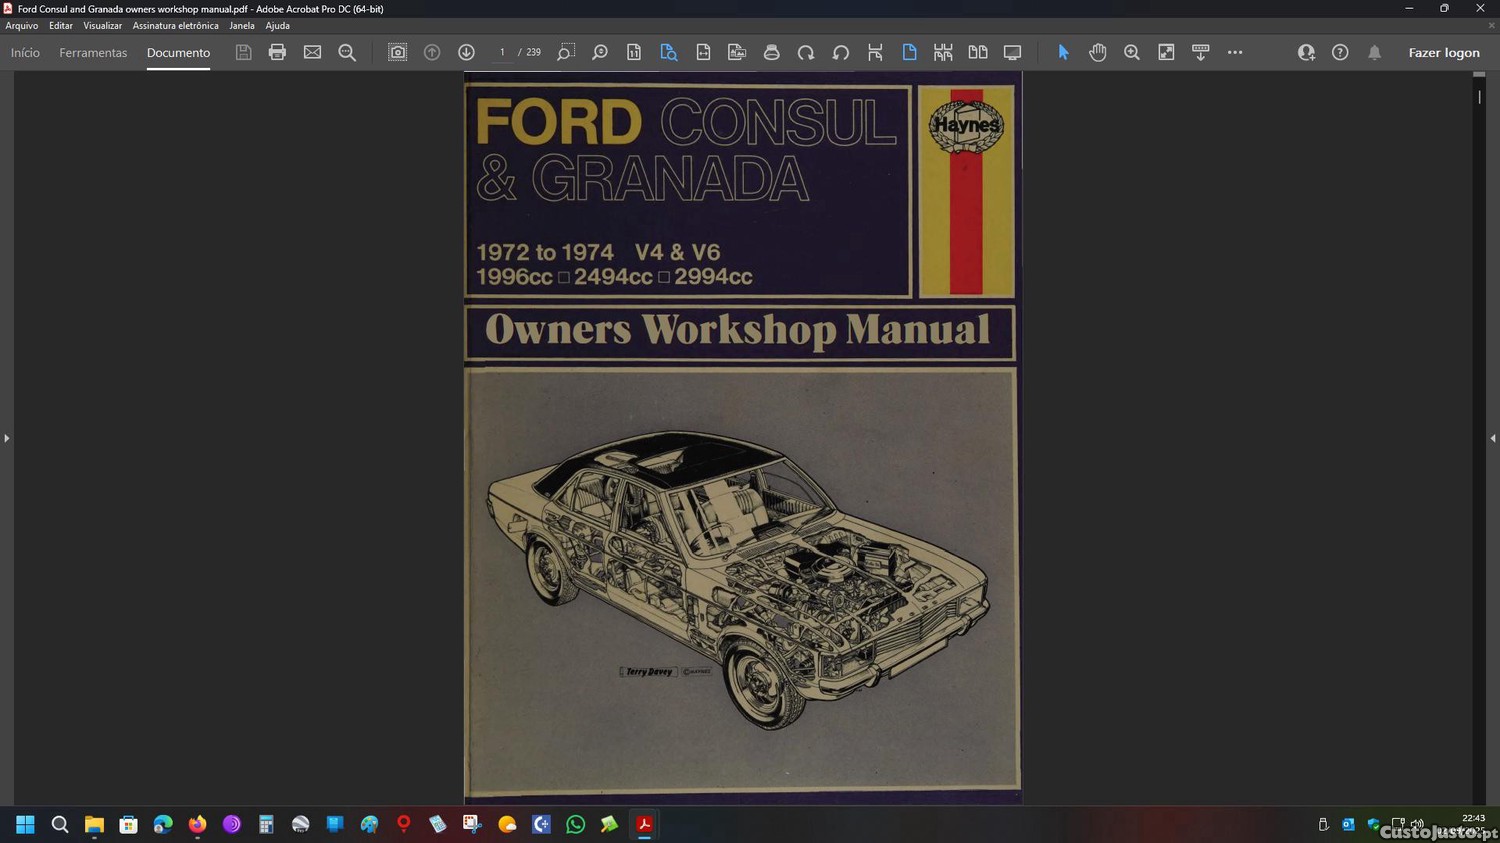Activate the Hand pan tool
Screen dimensions: 1500x843
pyautogui.click(x=1097, y=52)
